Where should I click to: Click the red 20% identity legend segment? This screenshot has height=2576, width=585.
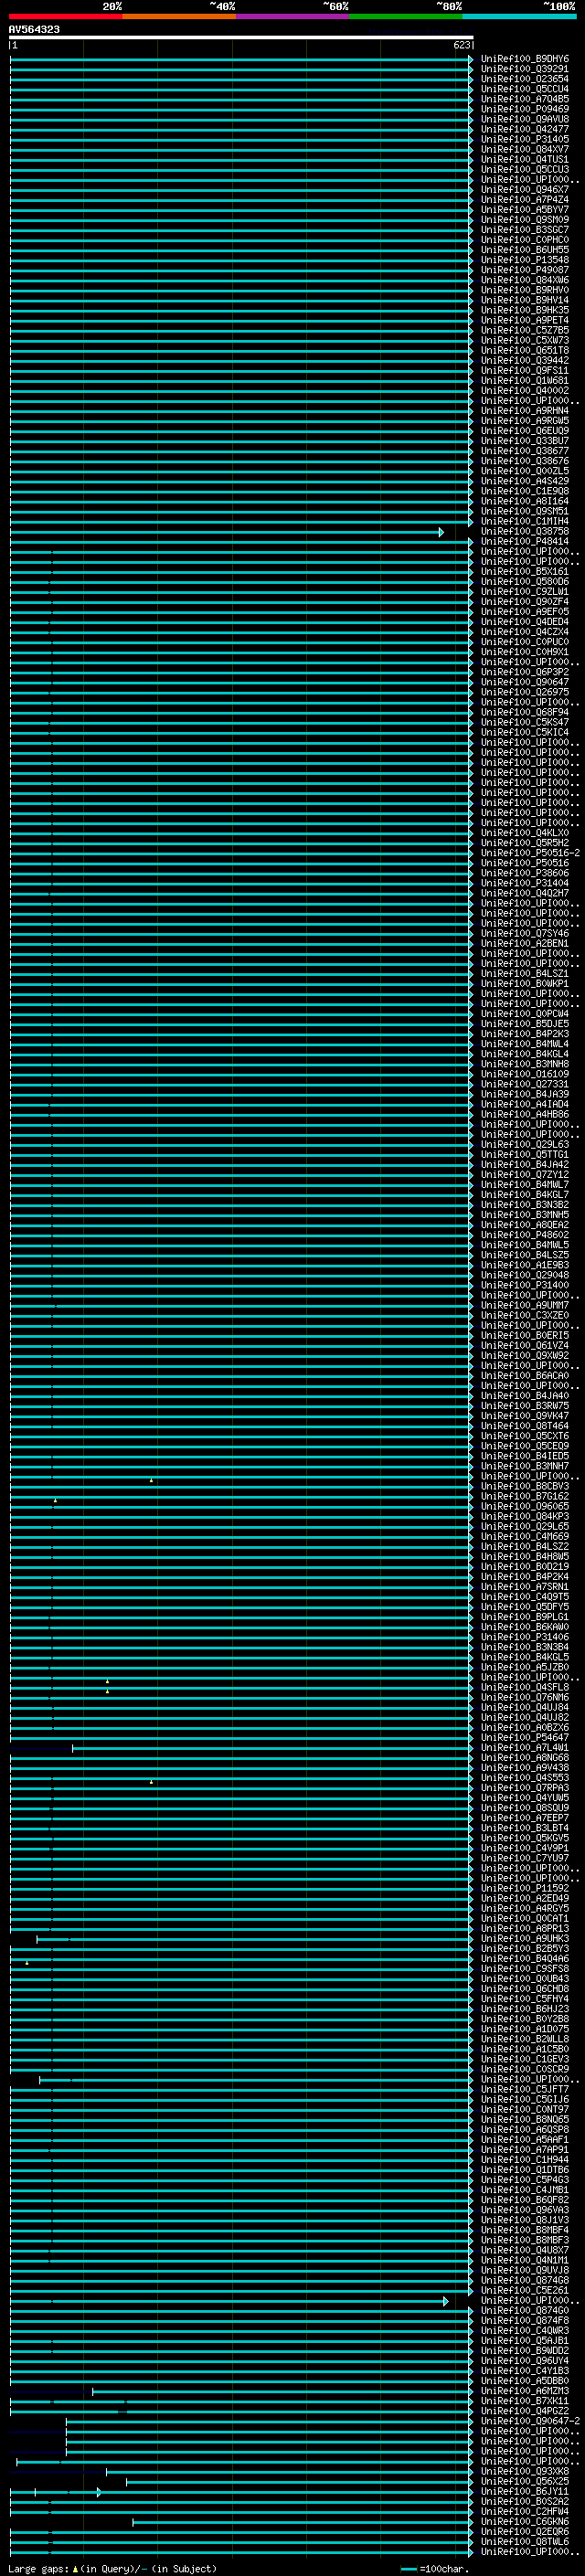click(x=65, y=16)
